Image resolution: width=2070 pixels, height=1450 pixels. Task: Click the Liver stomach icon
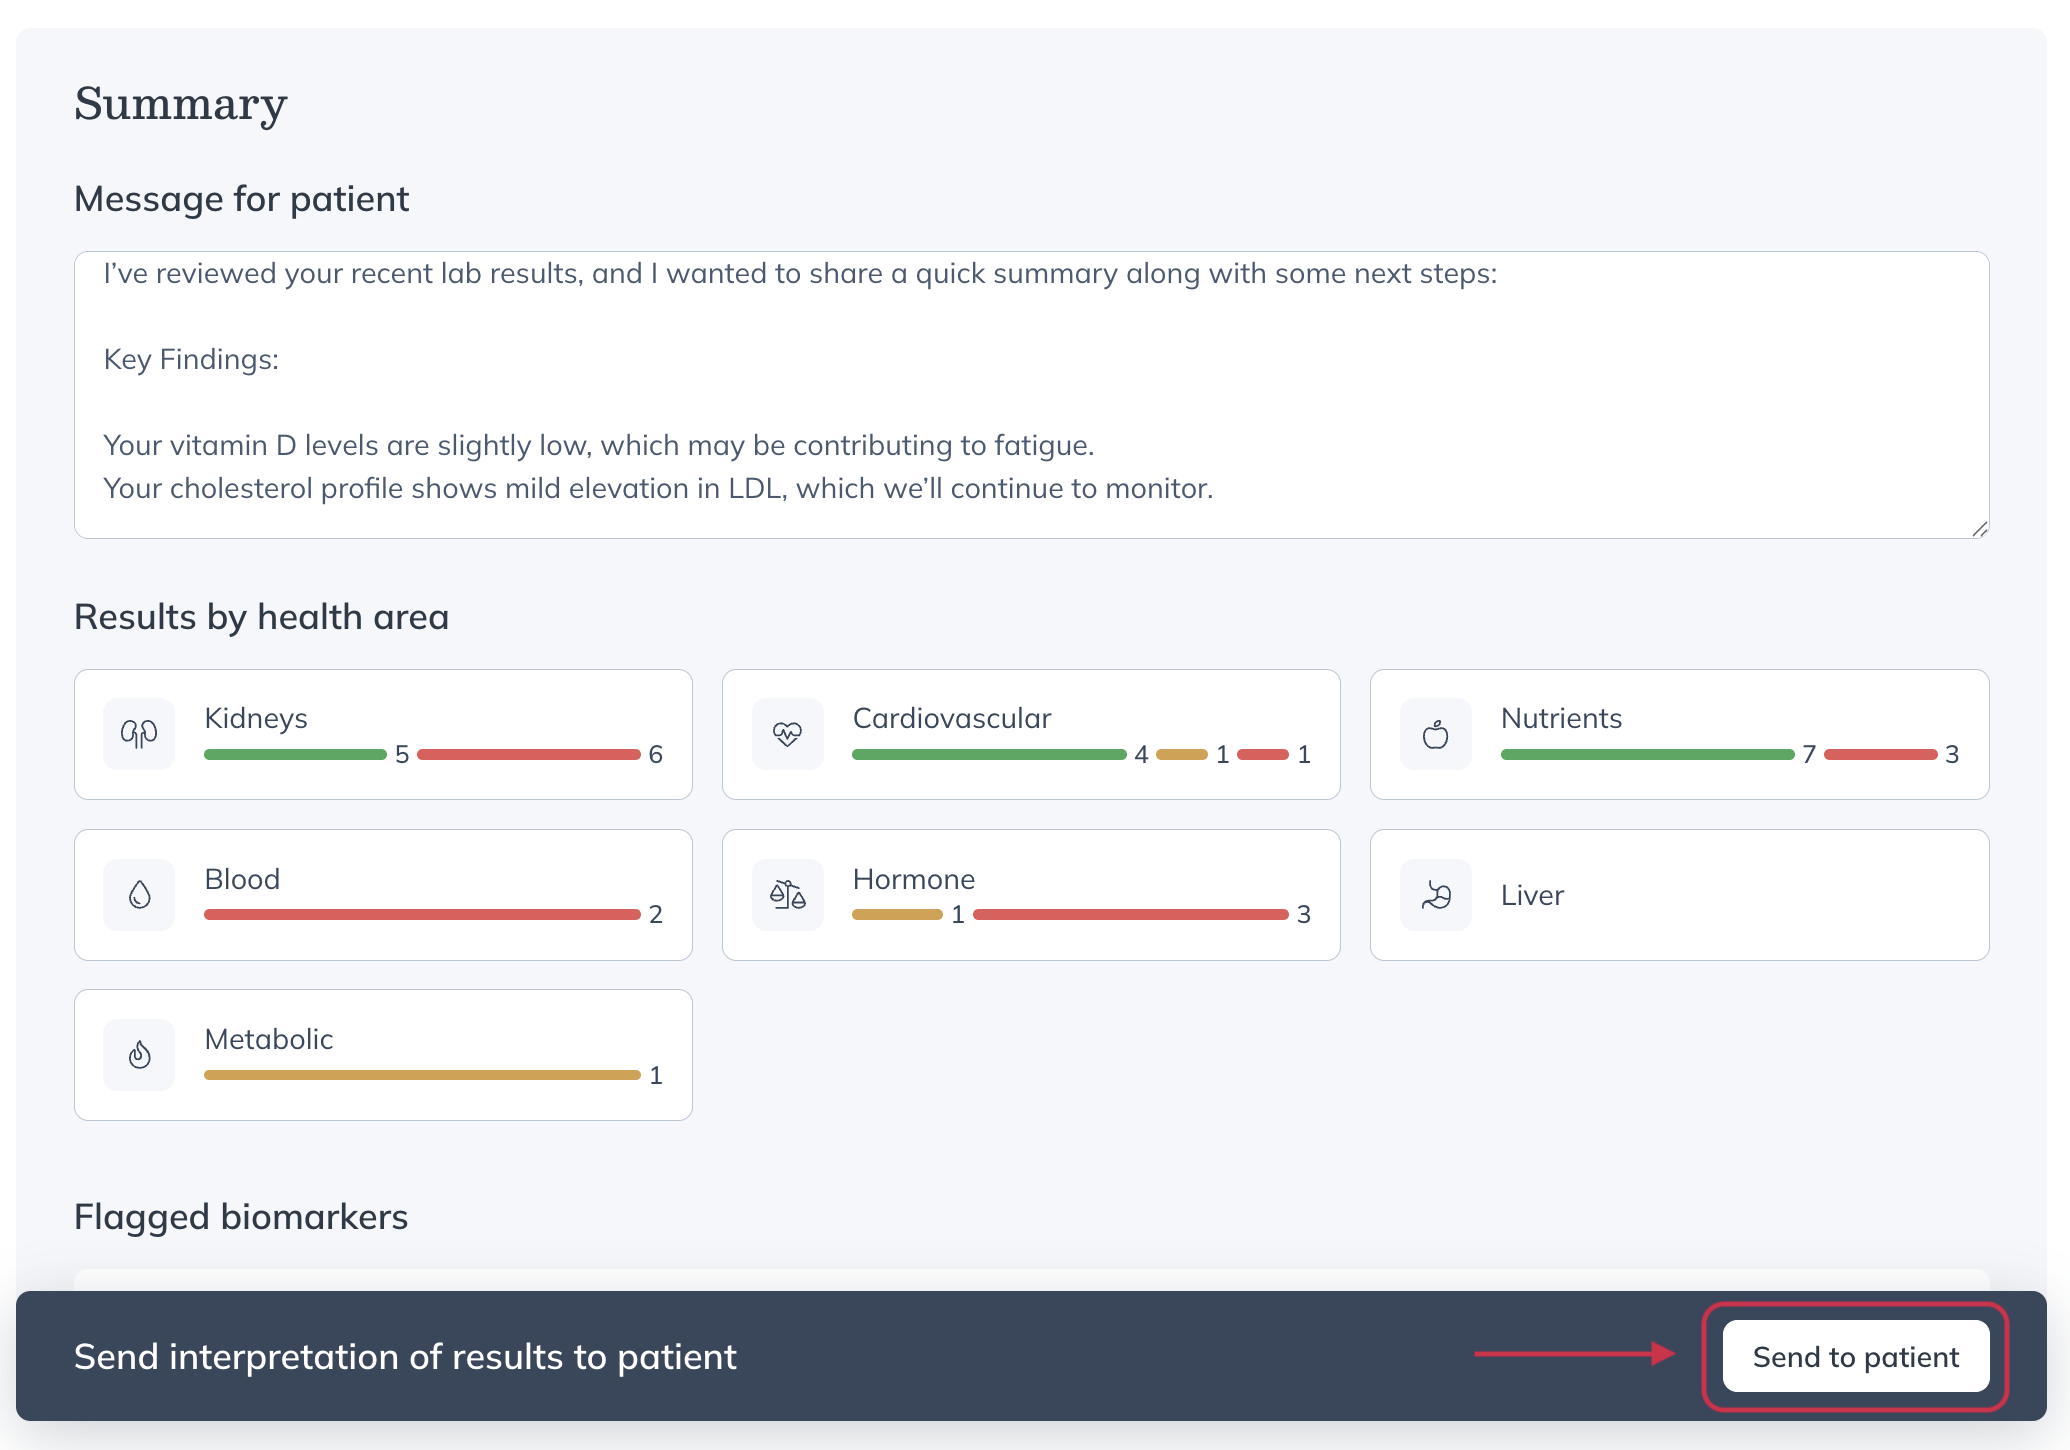click(x=1435, y=895)
